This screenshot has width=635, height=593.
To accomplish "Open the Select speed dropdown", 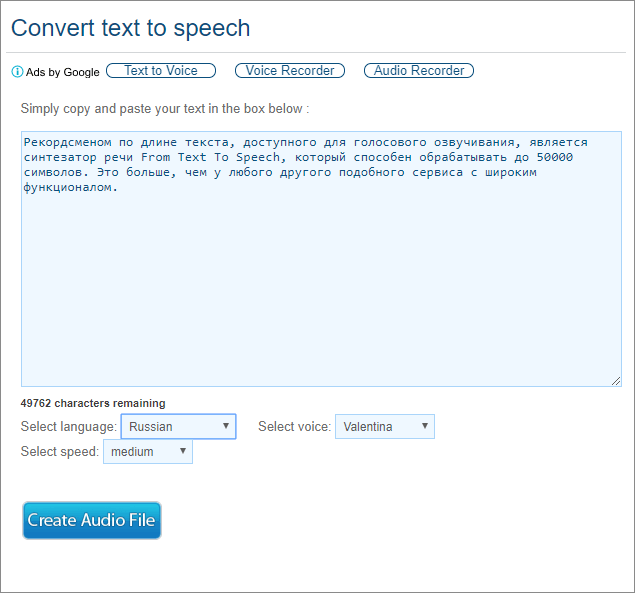I will tap(148, 451).
